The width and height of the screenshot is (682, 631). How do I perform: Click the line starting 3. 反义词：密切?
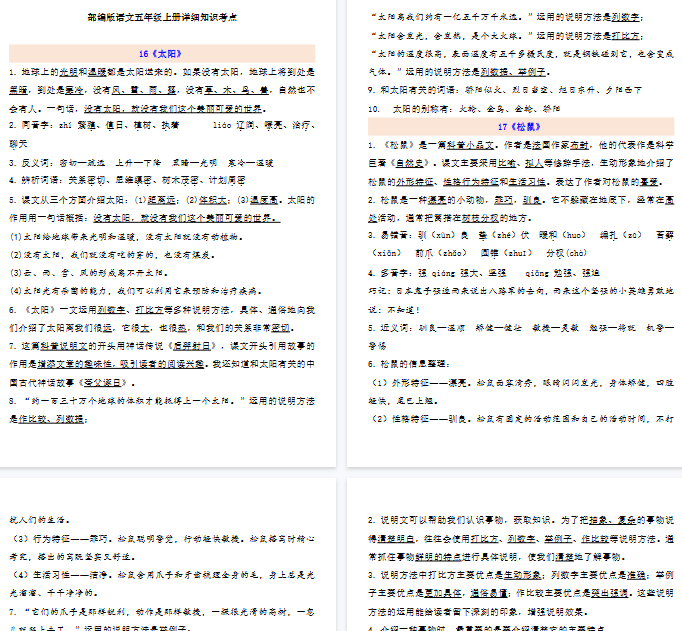click(x=141, y=163)
